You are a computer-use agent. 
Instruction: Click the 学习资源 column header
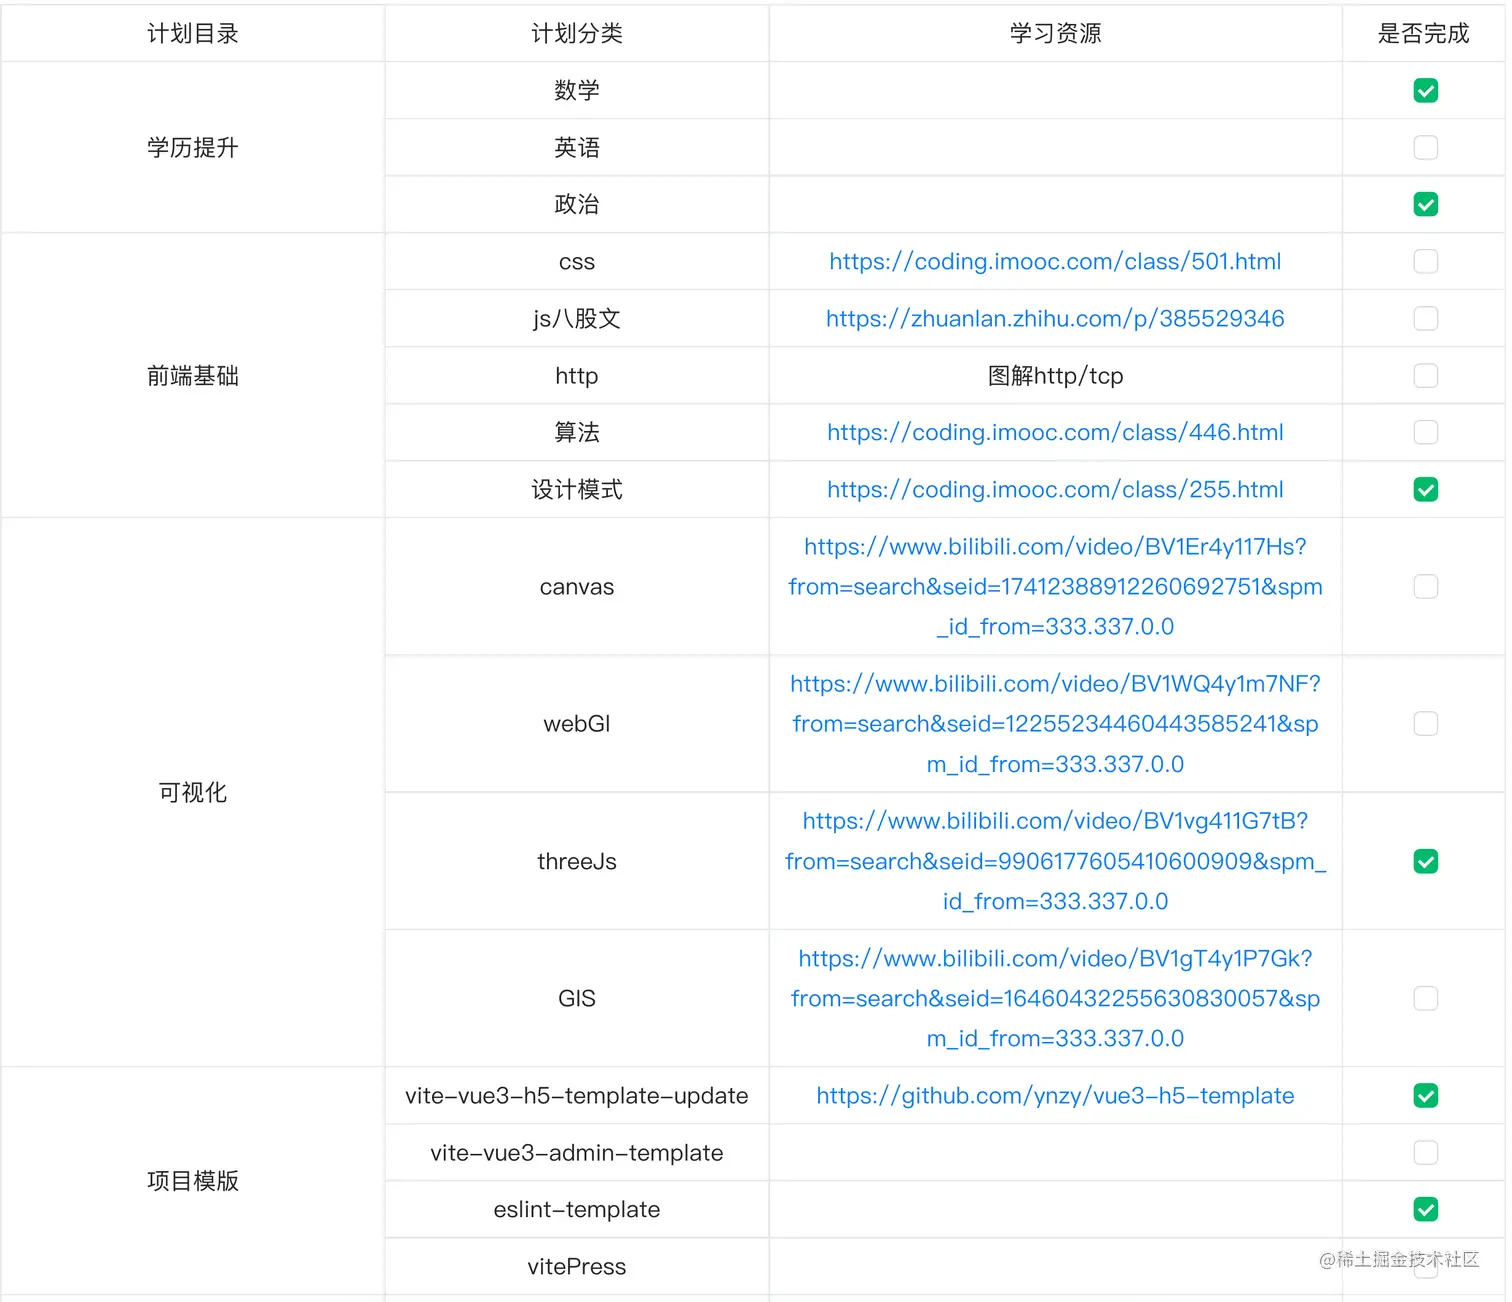pyautogui.click(x=1055, y=34)
